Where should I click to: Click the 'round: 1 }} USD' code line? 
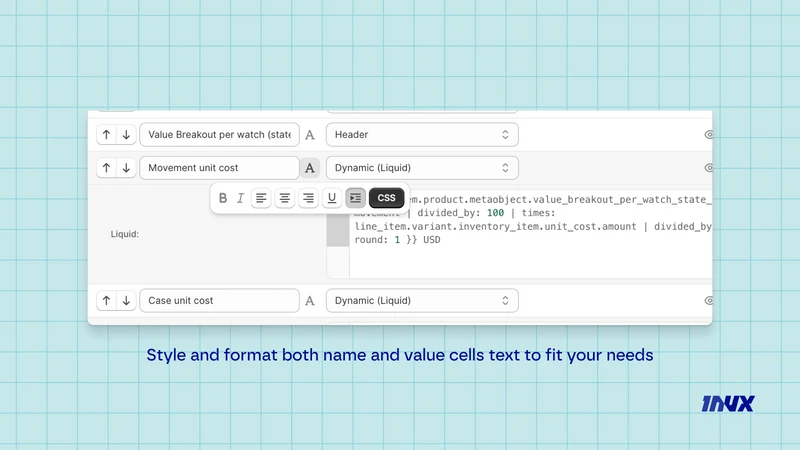[x=397, y=240]
